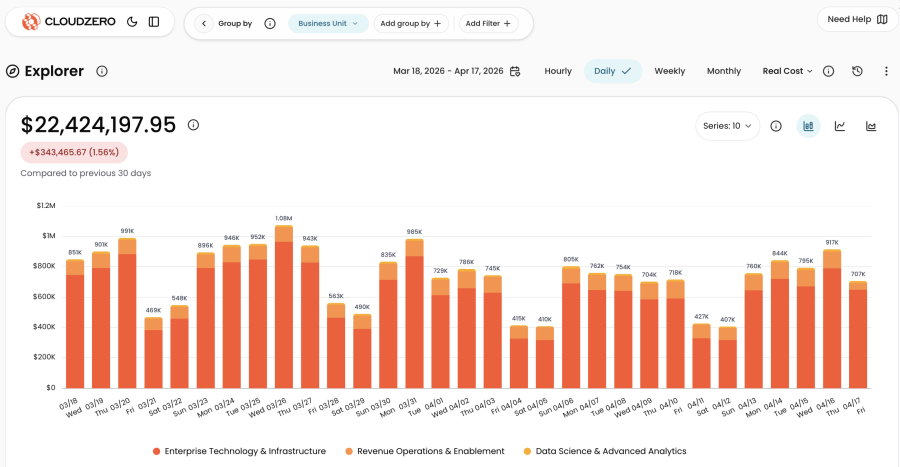Toggle the sidebar panel icon

tap(154, 22)
